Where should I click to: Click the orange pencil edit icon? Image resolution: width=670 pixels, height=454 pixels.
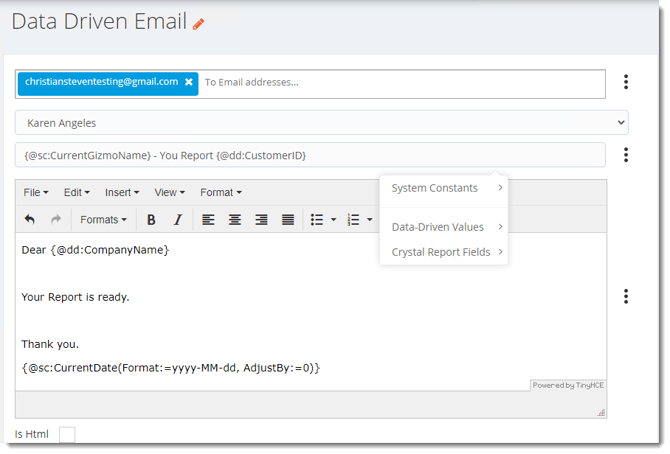coord(198,24)
